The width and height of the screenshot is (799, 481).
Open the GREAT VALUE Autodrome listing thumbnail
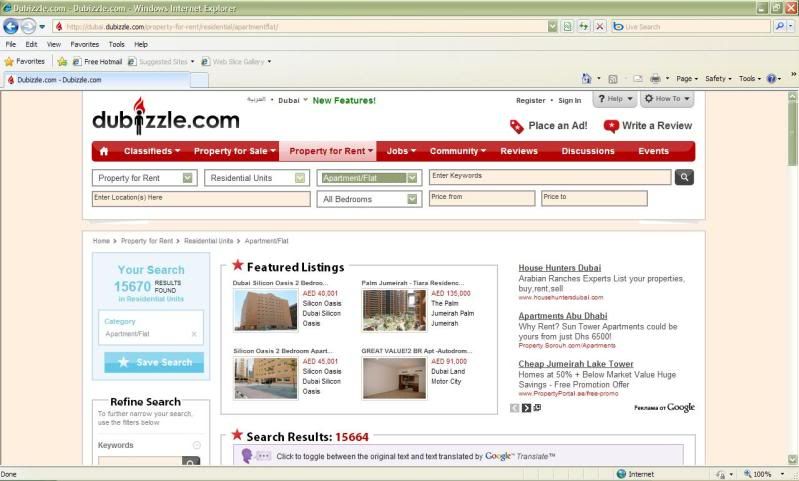pos(394,378)
